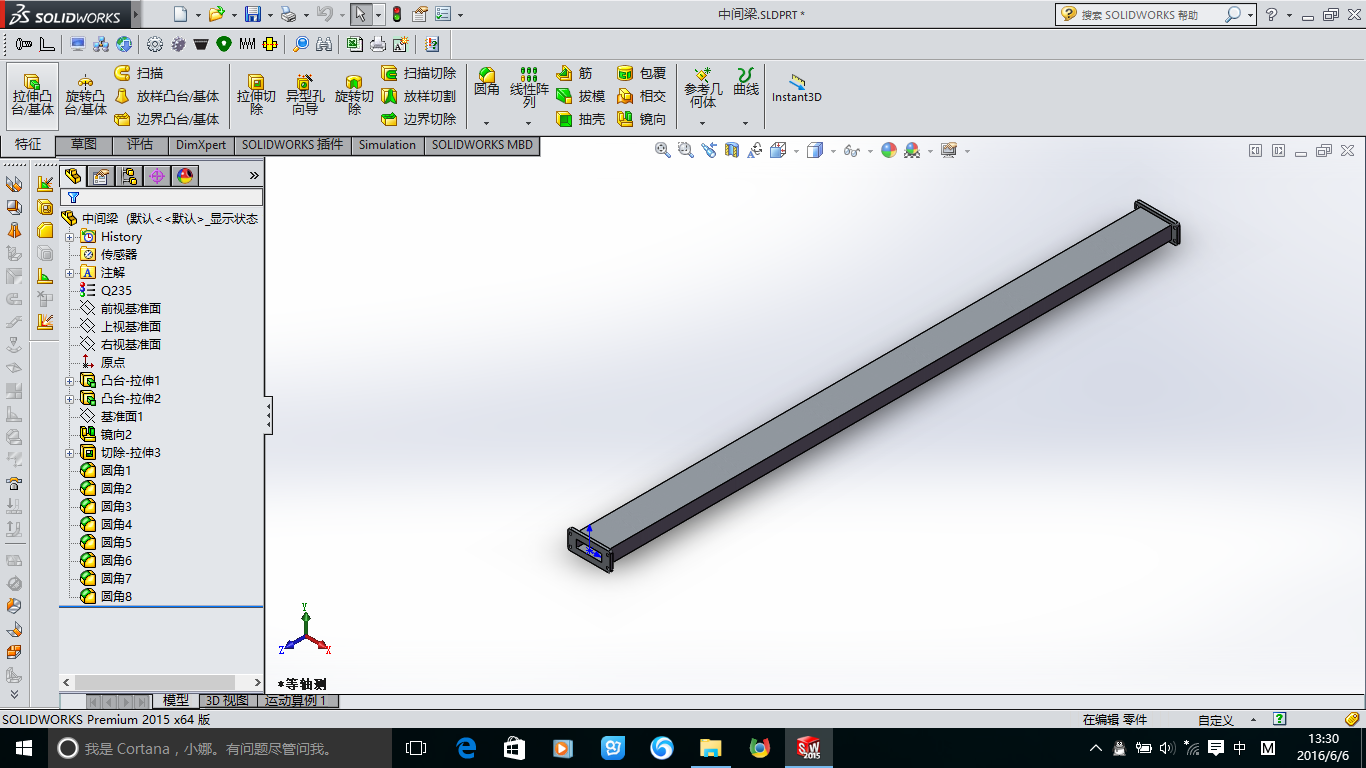The image size is (1366, 768).
Task: Select the 边界切除 boundary cut tool
Action: coord(419,119)
